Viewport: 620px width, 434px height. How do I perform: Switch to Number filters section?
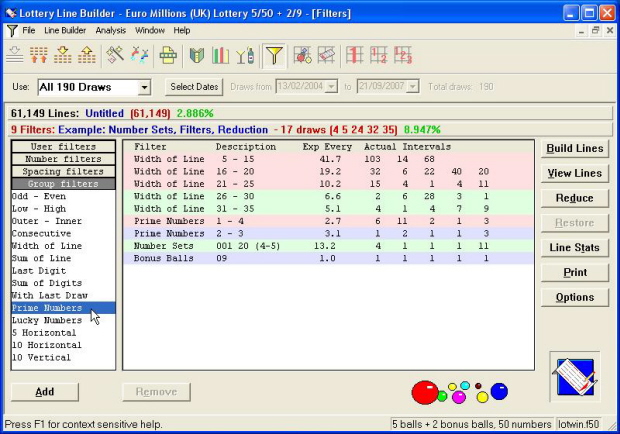[64, 159]
